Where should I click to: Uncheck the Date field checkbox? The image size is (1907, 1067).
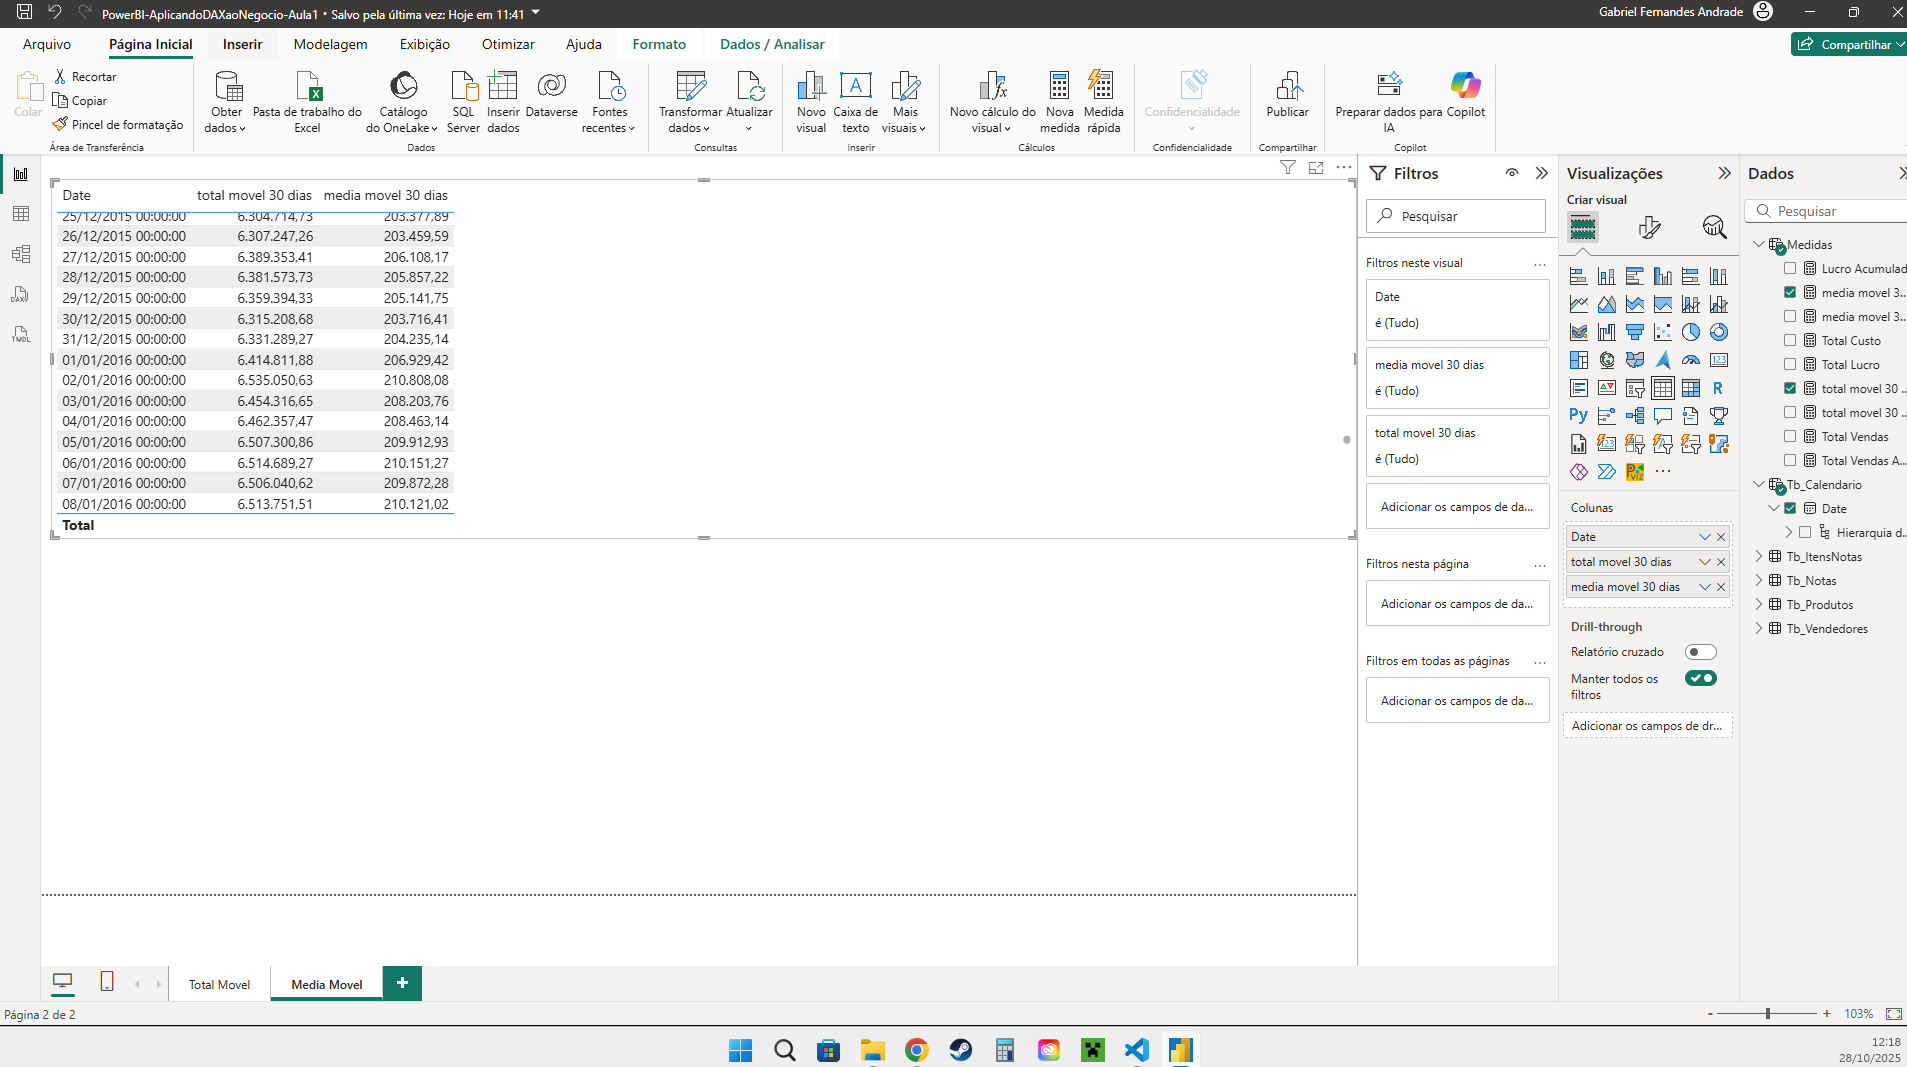[x=1790, y=509]
